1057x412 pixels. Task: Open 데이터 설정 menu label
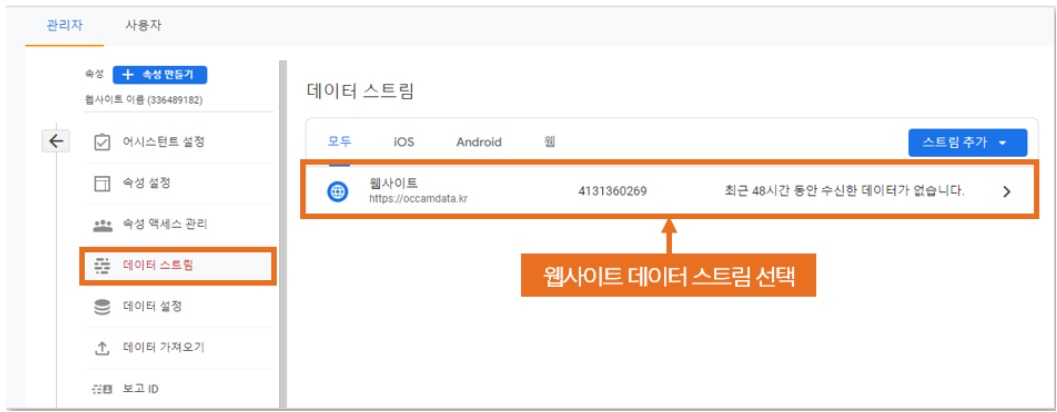(x=152, y=307)
